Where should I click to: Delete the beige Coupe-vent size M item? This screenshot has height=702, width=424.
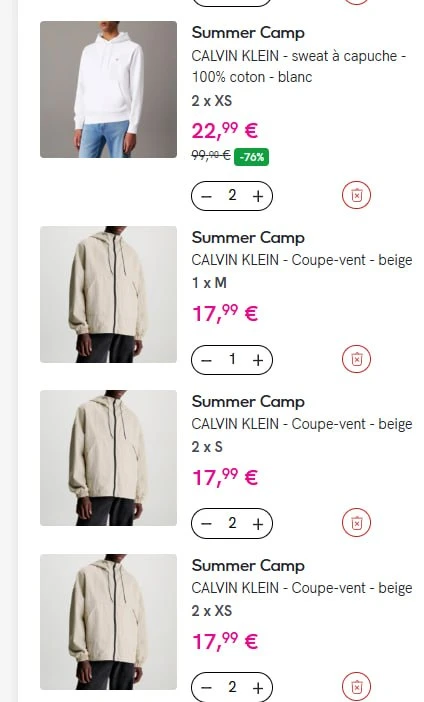coord(356,359)
